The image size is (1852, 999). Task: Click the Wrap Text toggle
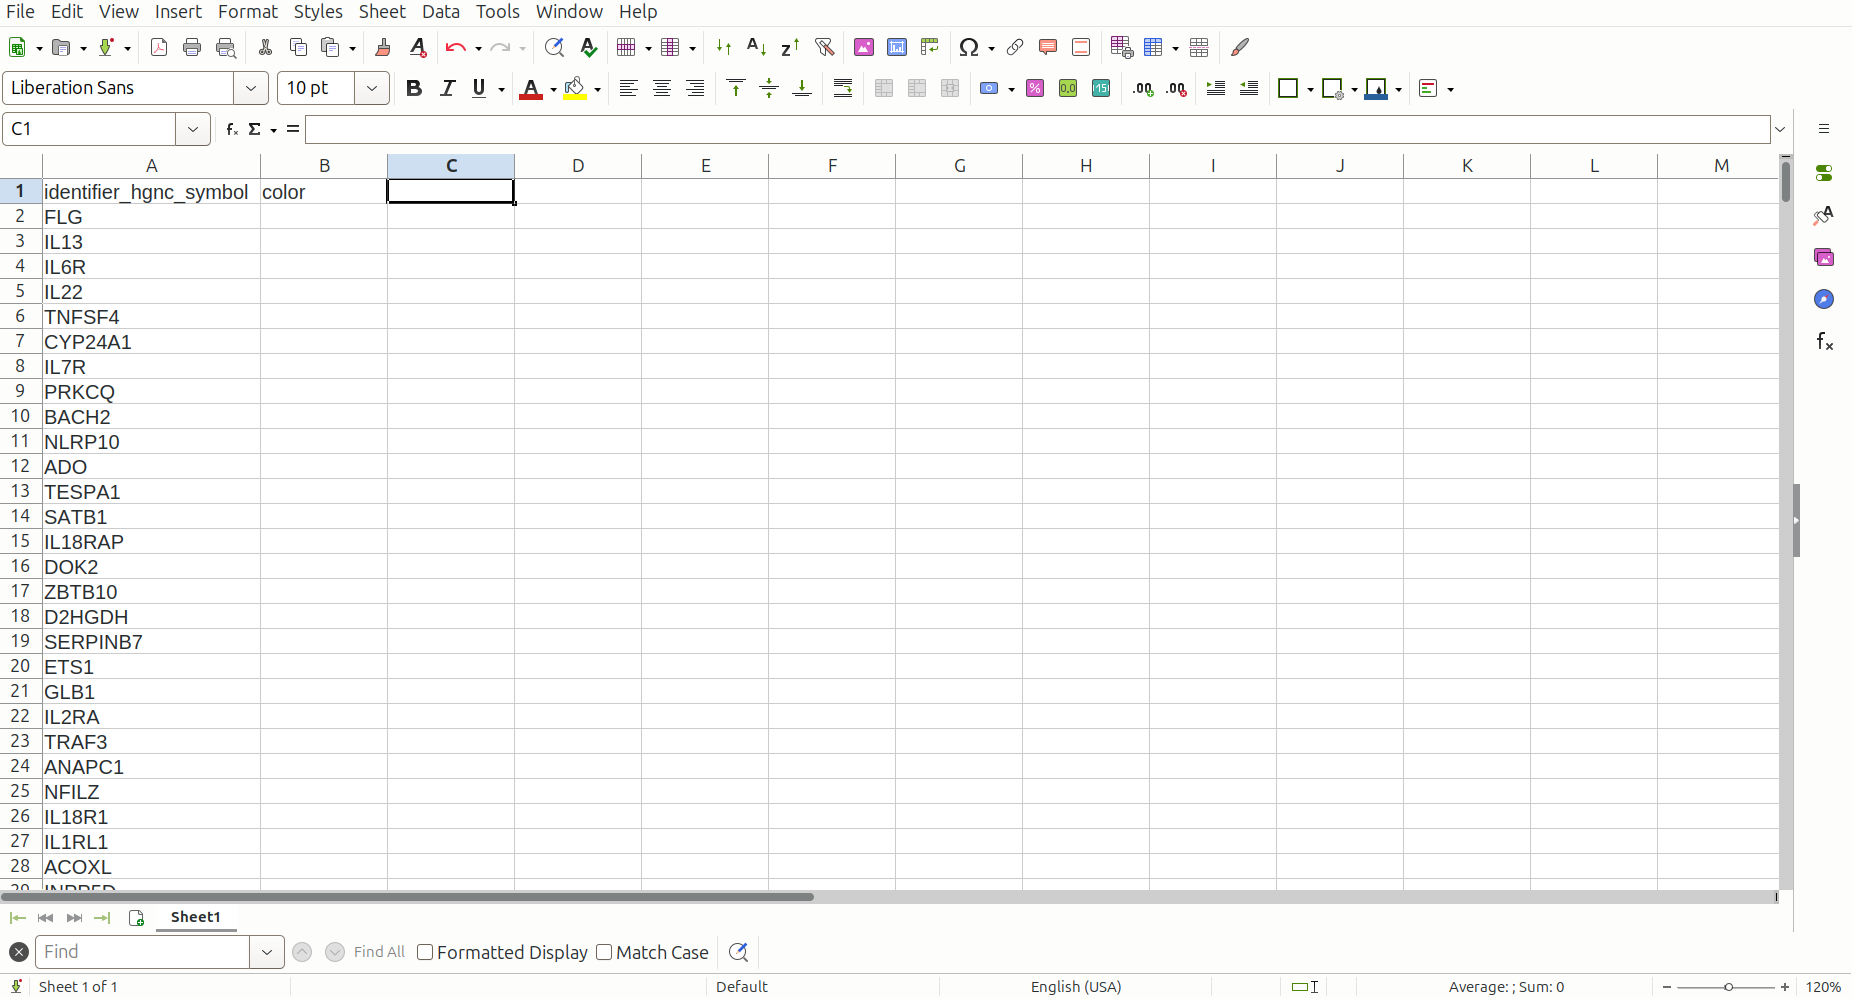(843, 89)
